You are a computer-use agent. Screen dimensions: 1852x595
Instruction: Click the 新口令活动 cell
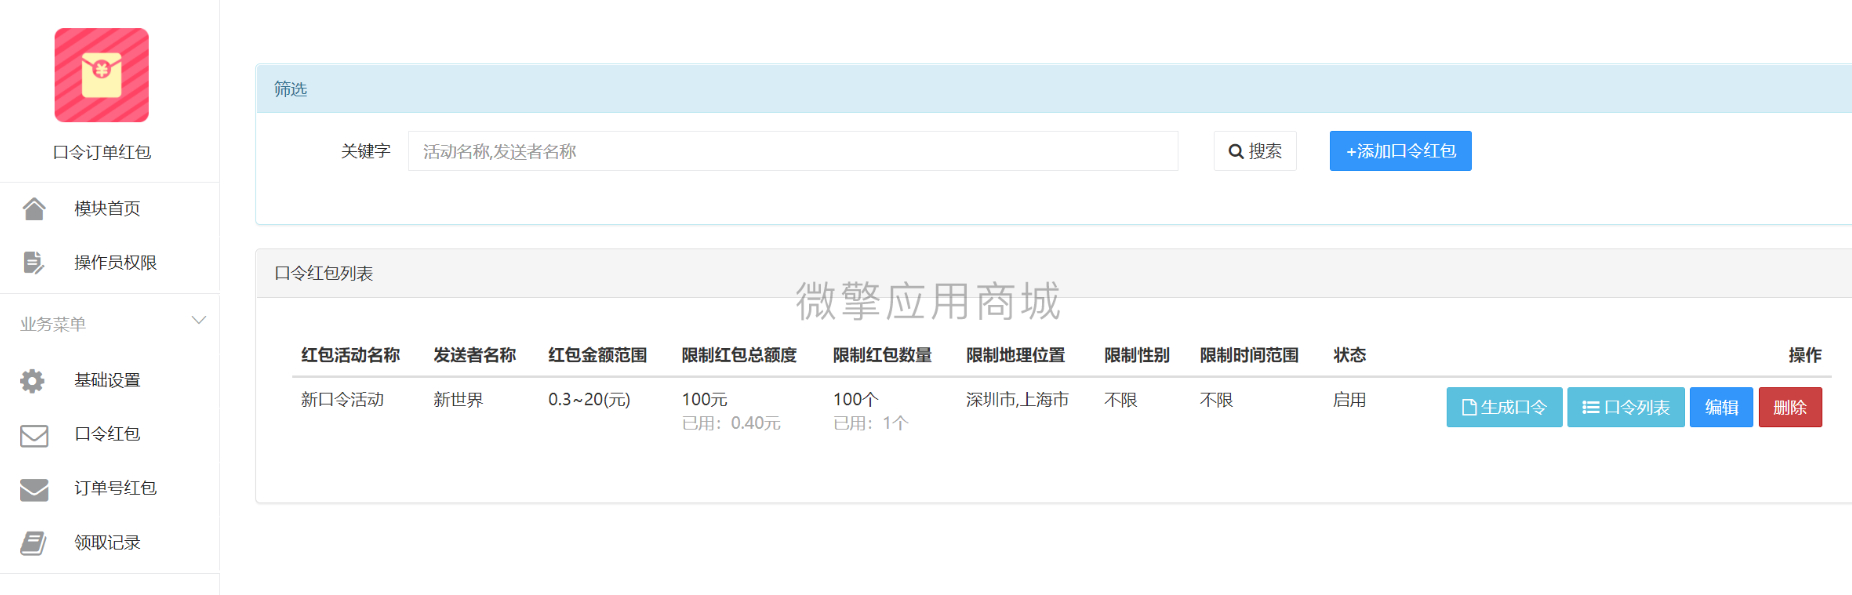342,399
